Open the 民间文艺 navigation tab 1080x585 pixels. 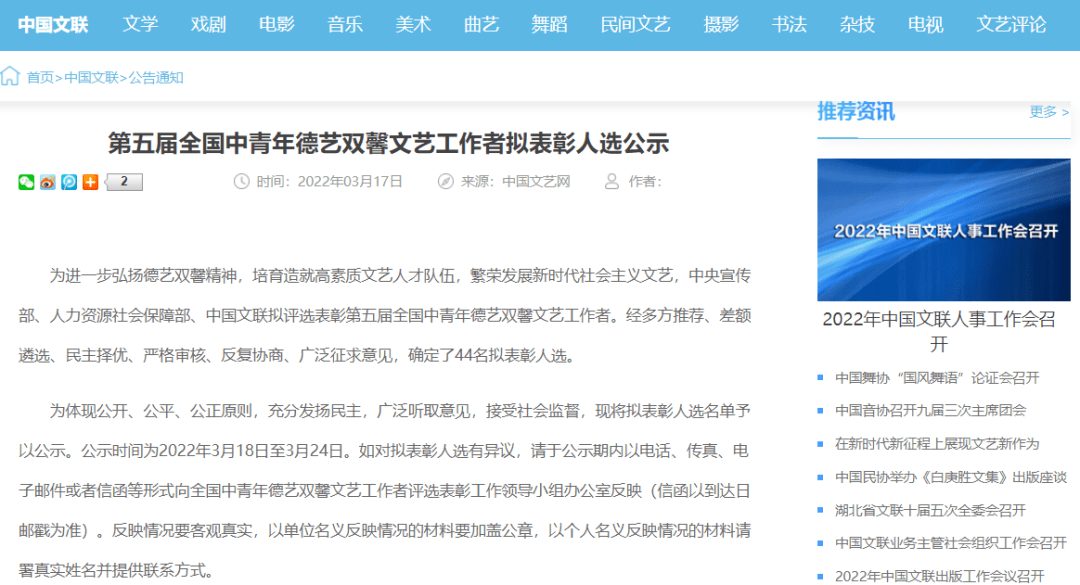pyautogui.click(x=635, y=25)
